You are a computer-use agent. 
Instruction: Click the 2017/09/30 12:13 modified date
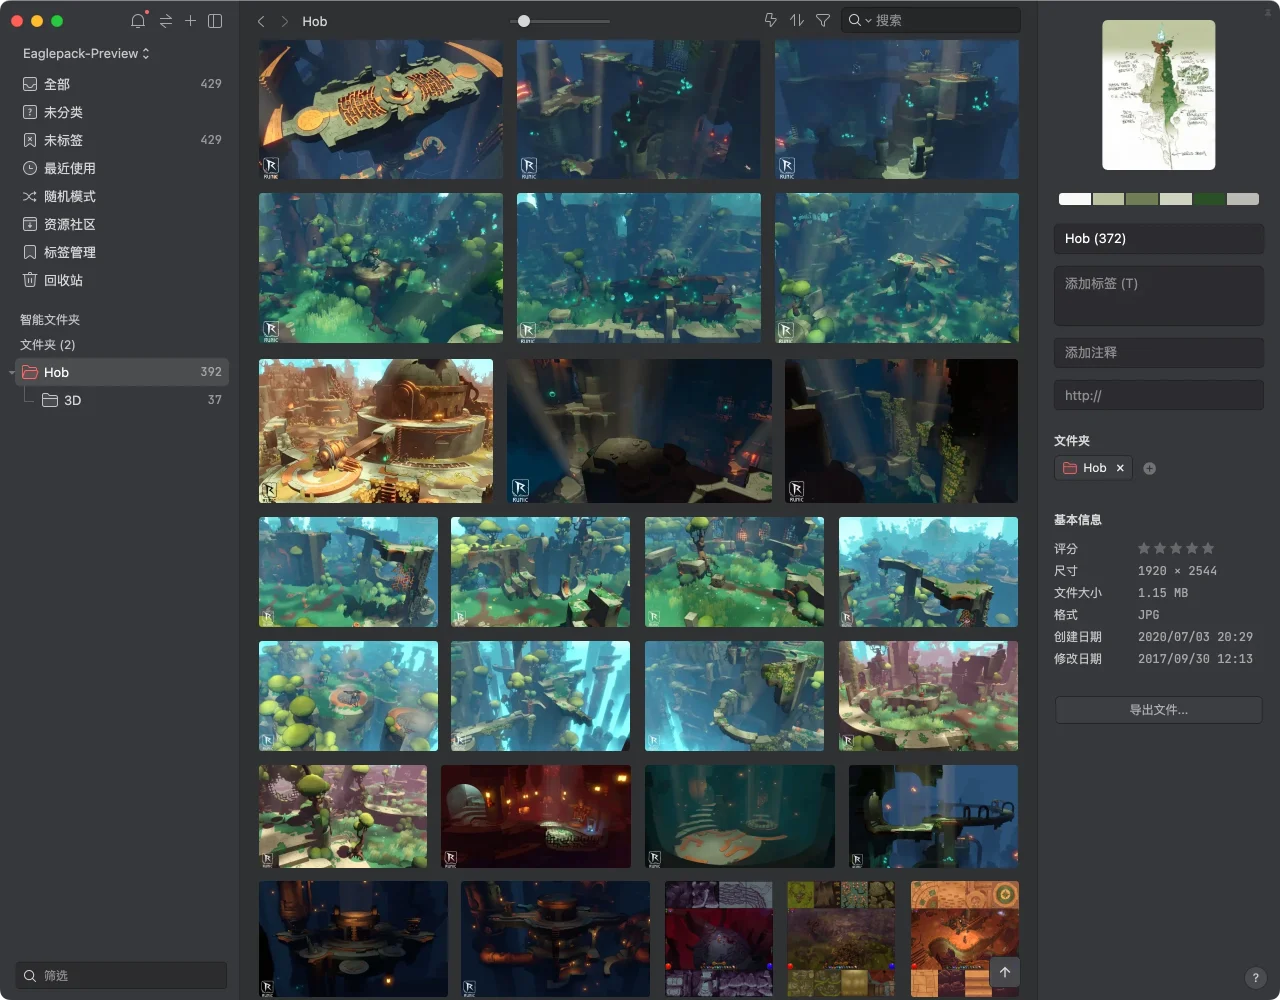tap(1195, 659)
